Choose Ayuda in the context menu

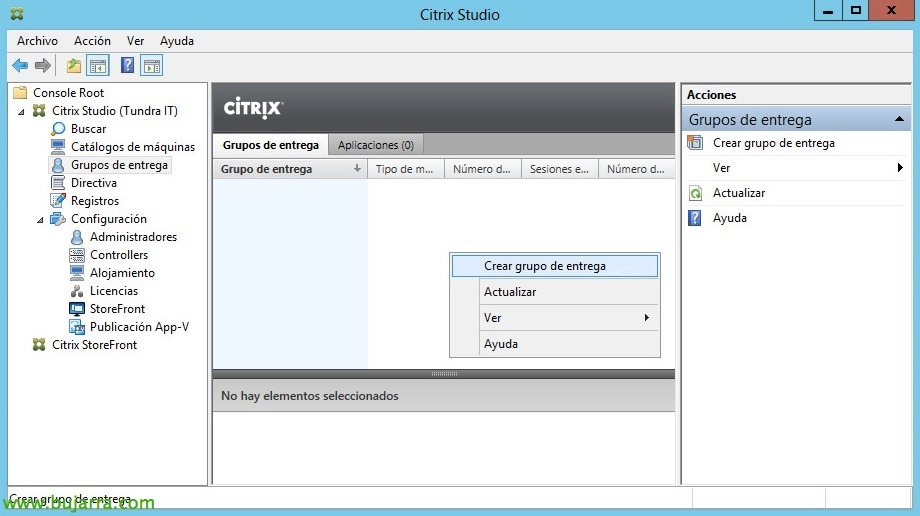pyautogui.click(x=554, y=343)
